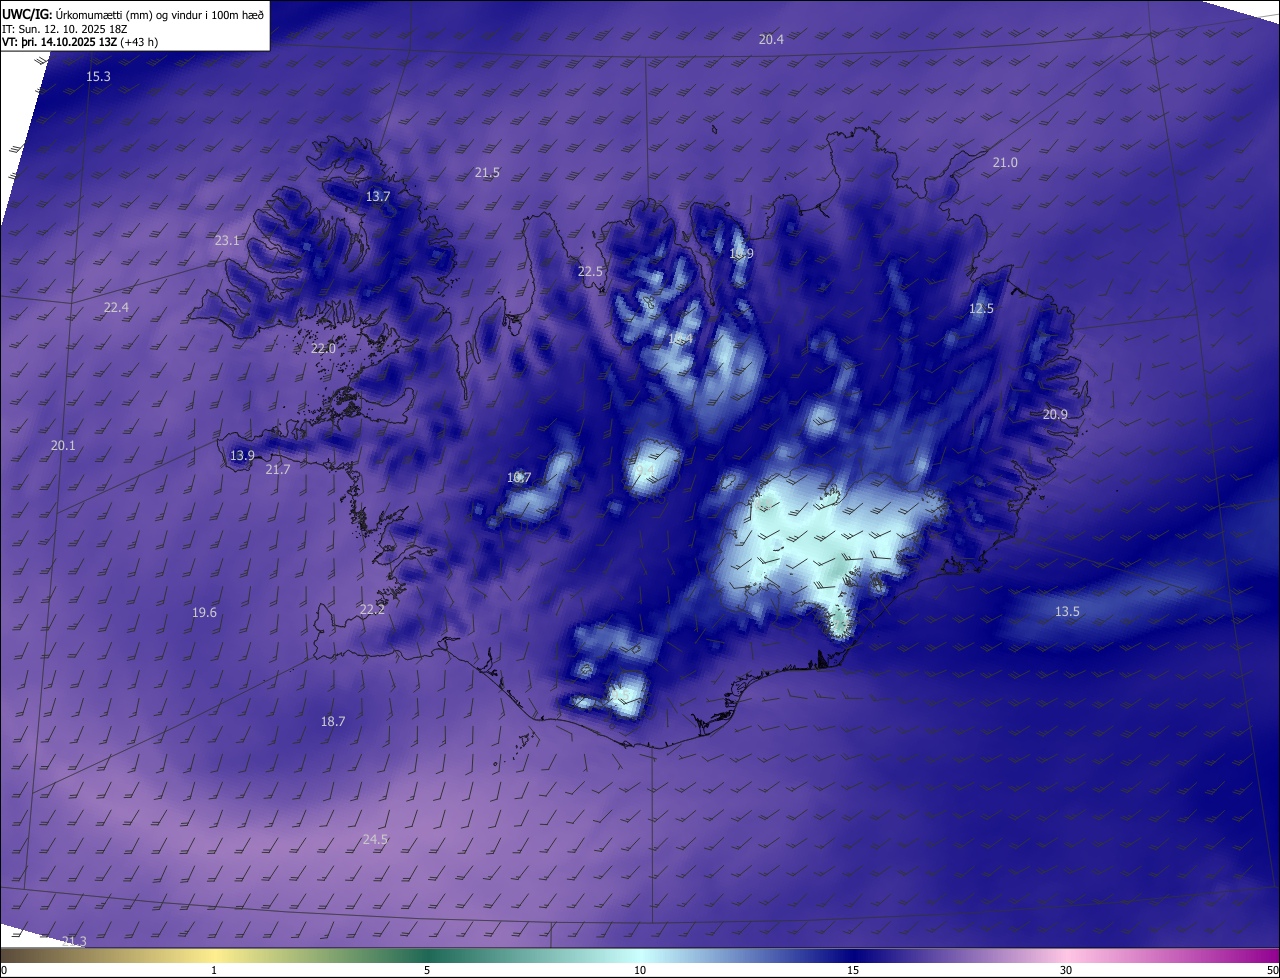This screenshot has height=978, width=1280.
Task: Click the 50 label on the color scale
Action: (x=1272, y=971)
